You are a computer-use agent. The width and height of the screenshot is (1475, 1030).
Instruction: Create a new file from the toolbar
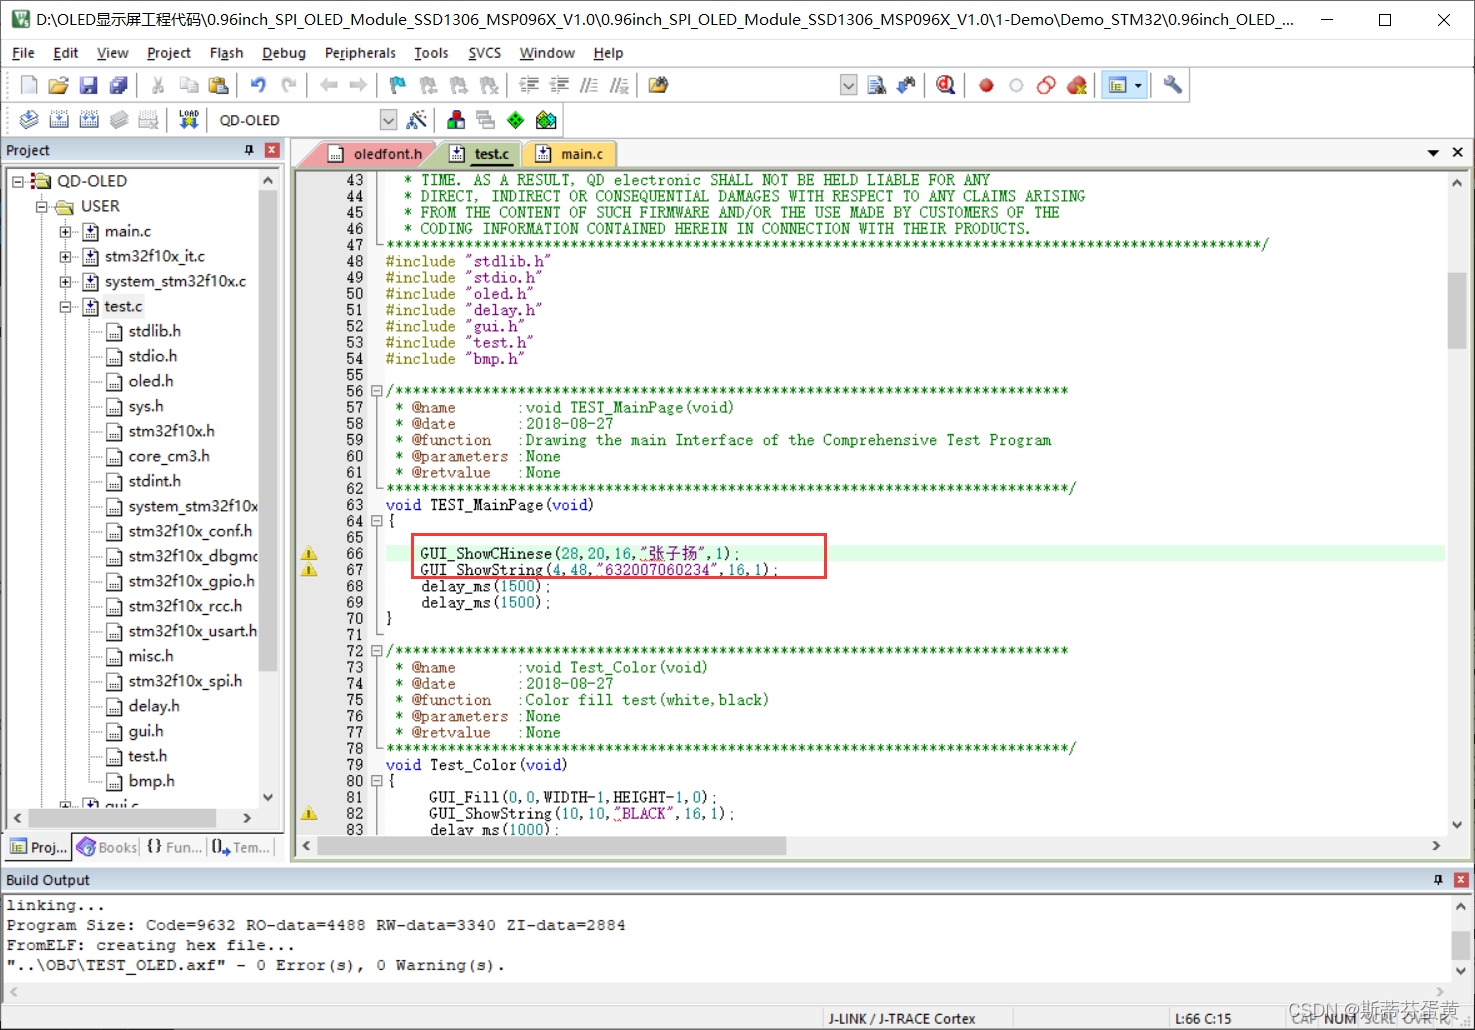click(29, 85)
